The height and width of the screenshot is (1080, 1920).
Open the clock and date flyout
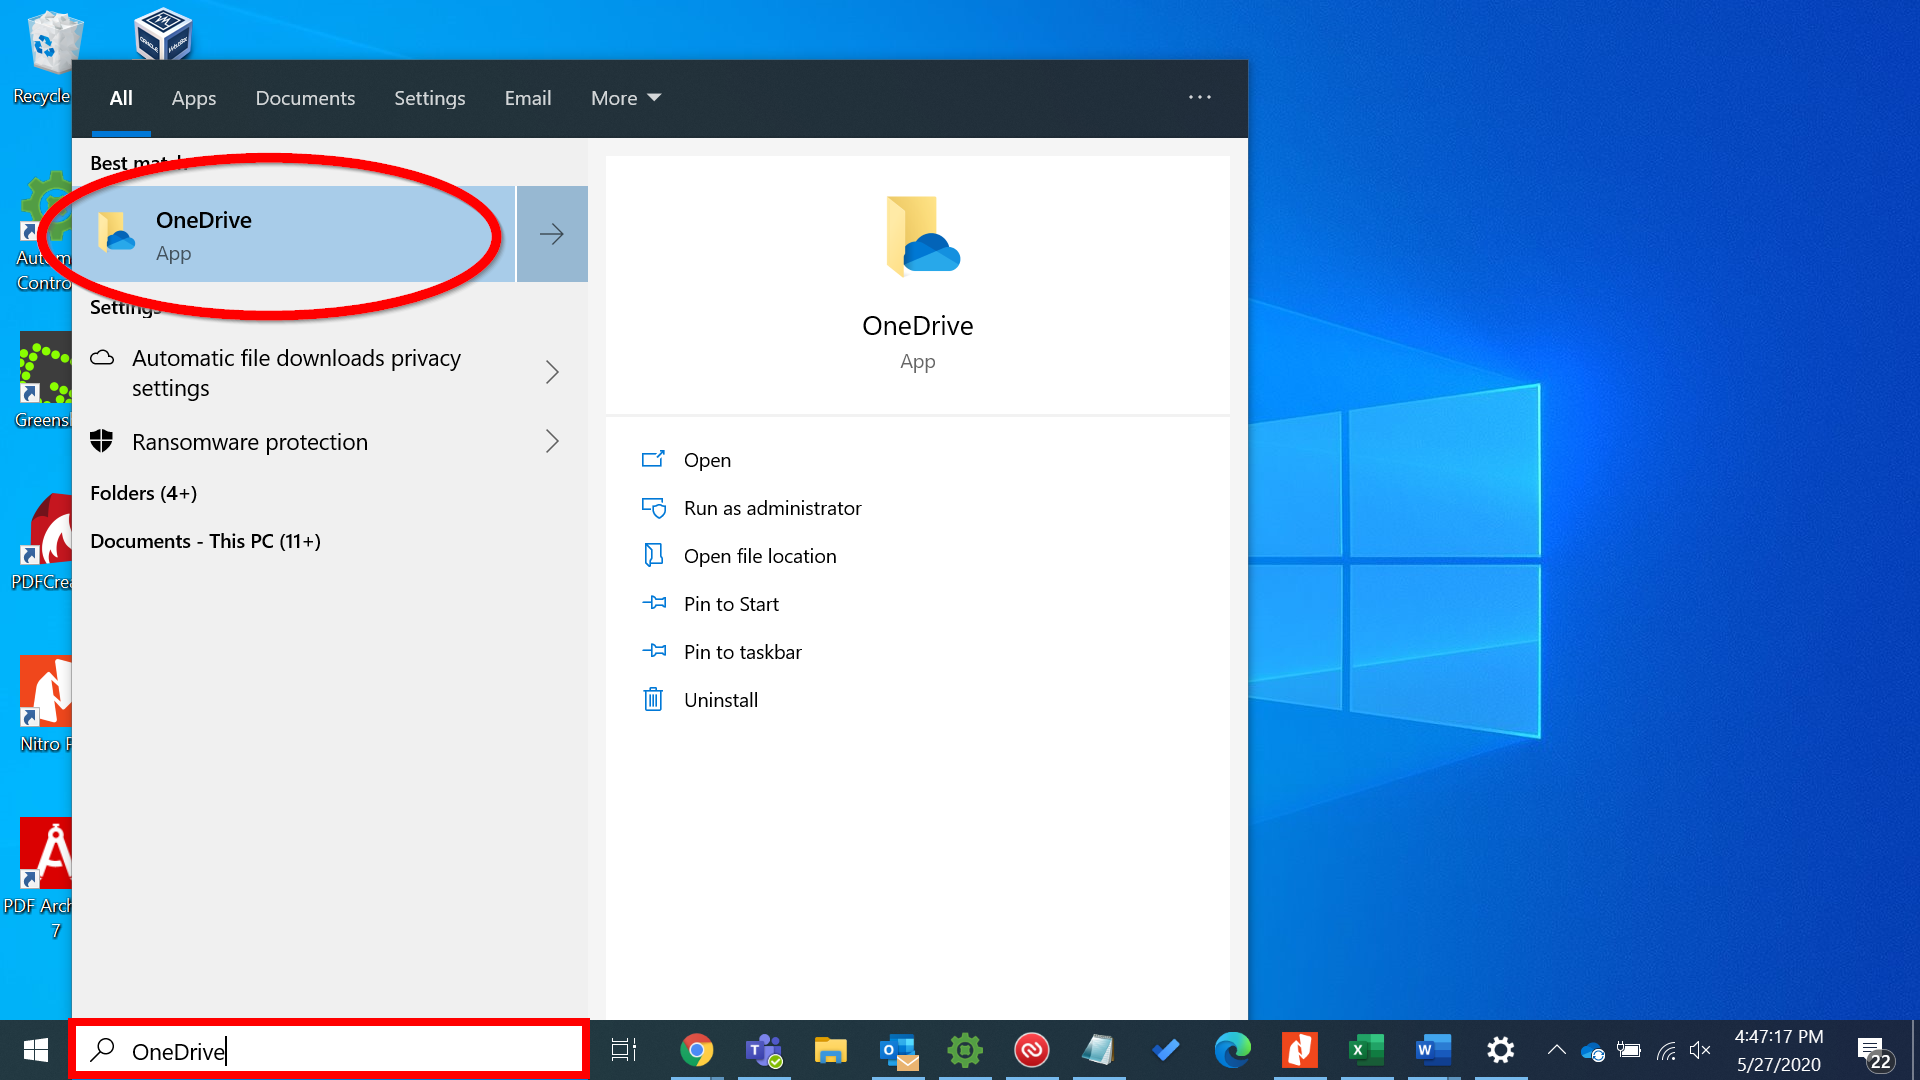pyautogui.click(x=1779, y=1050)
